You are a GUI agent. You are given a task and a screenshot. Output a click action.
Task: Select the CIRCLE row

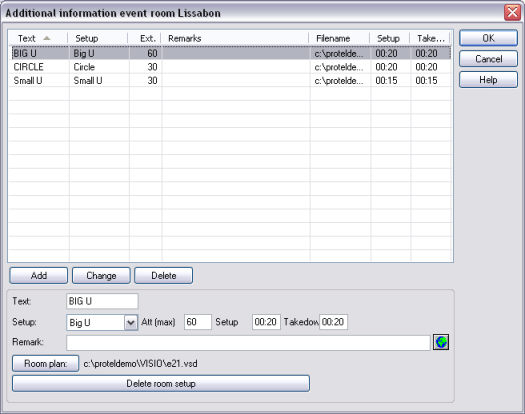coord(230,67)
